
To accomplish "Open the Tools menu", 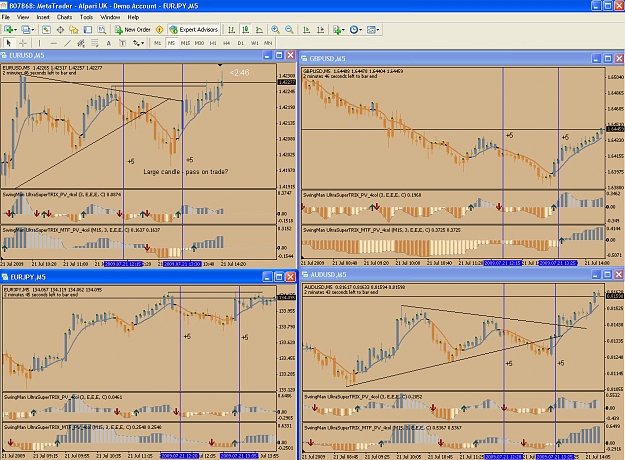I will click(86, 17).
